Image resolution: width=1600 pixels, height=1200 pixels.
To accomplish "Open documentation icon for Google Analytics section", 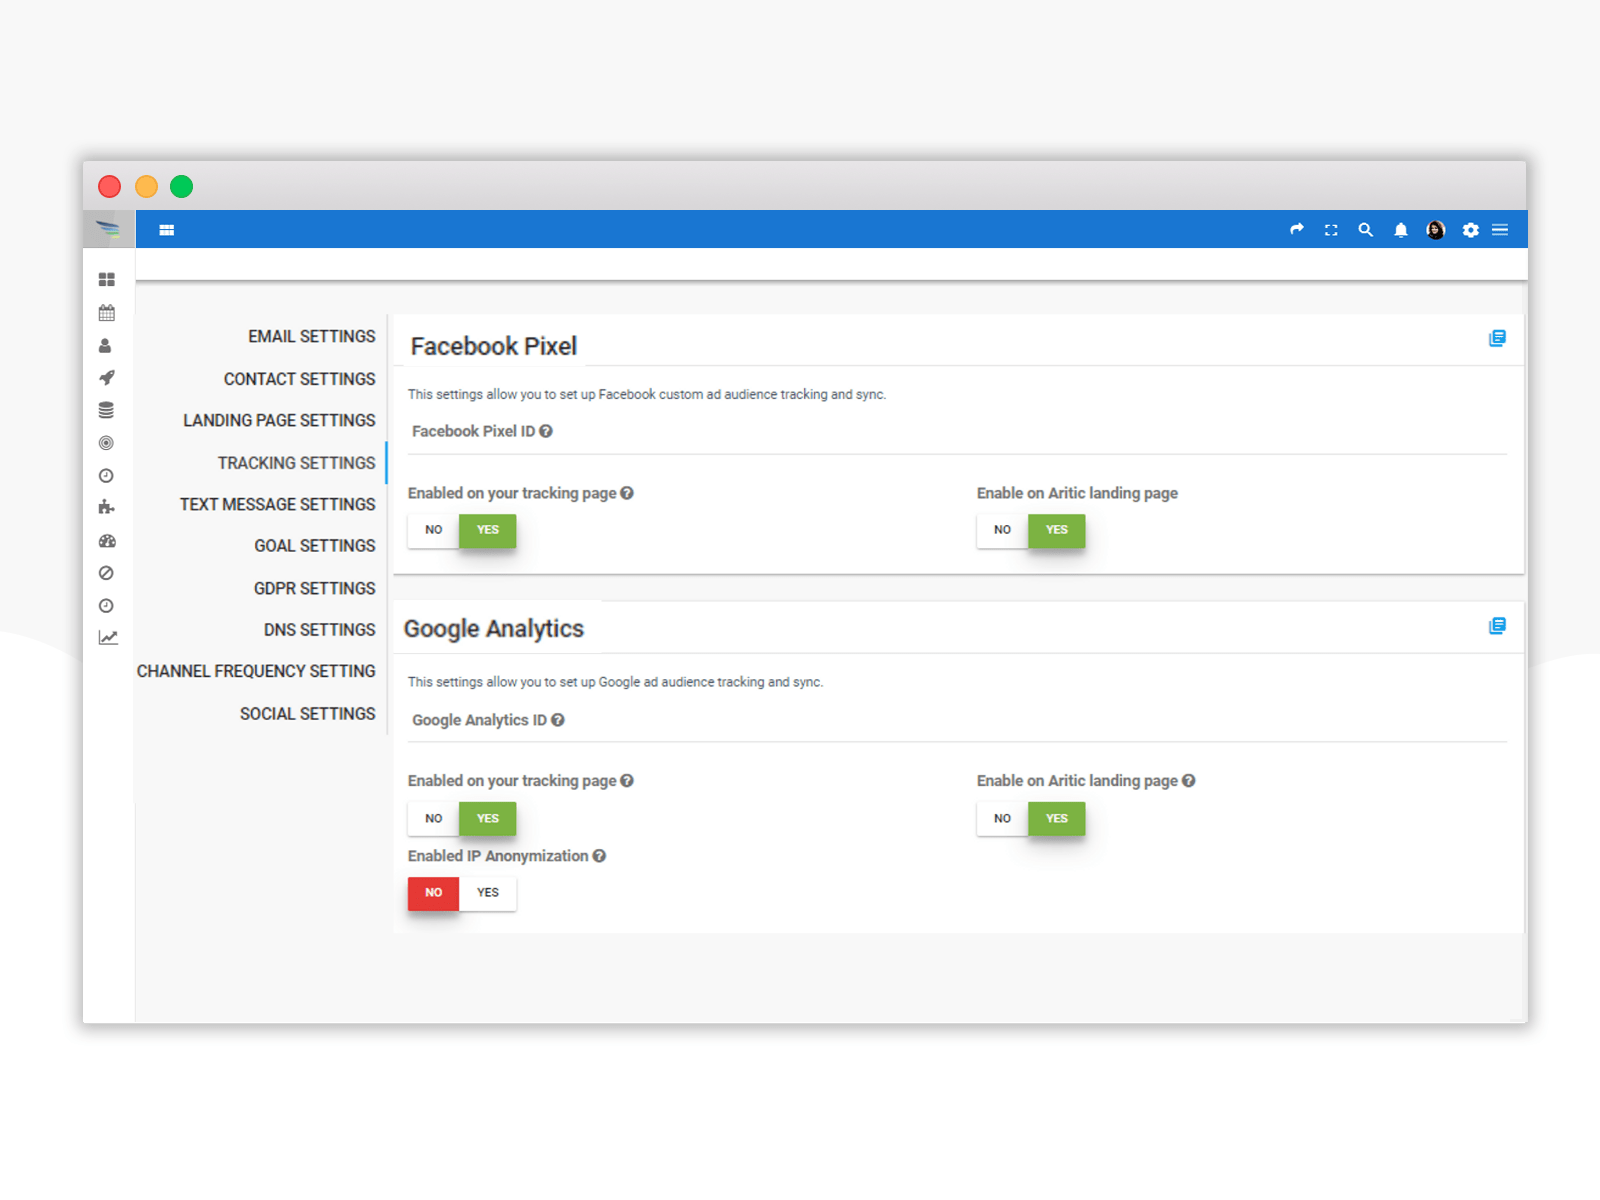I will 1497,626.
